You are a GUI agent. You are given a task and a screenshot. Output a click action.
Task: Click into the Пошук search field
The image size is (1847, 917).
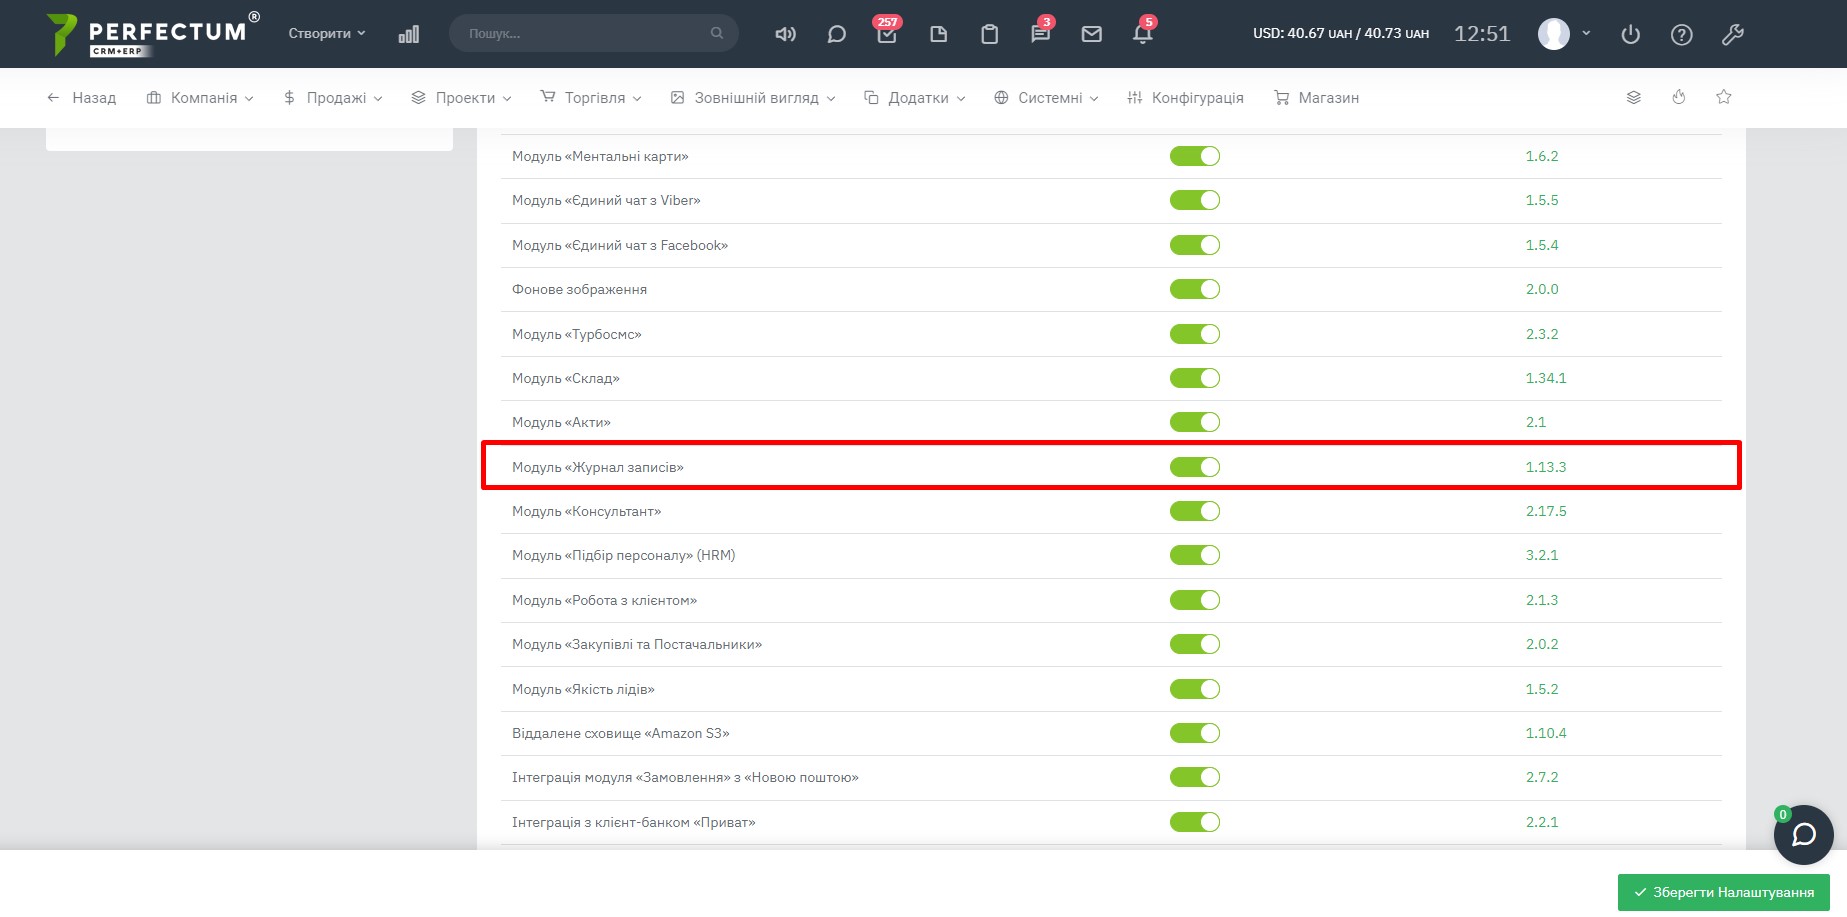[585, 34]
